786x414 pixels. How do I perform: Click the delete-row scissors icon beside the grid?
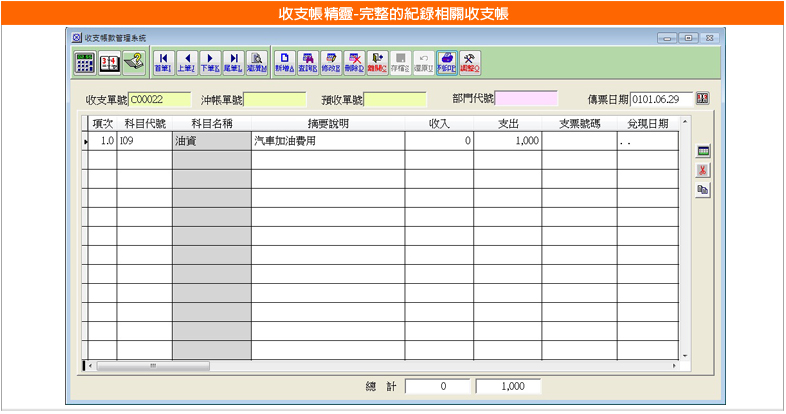pos(703,169)
